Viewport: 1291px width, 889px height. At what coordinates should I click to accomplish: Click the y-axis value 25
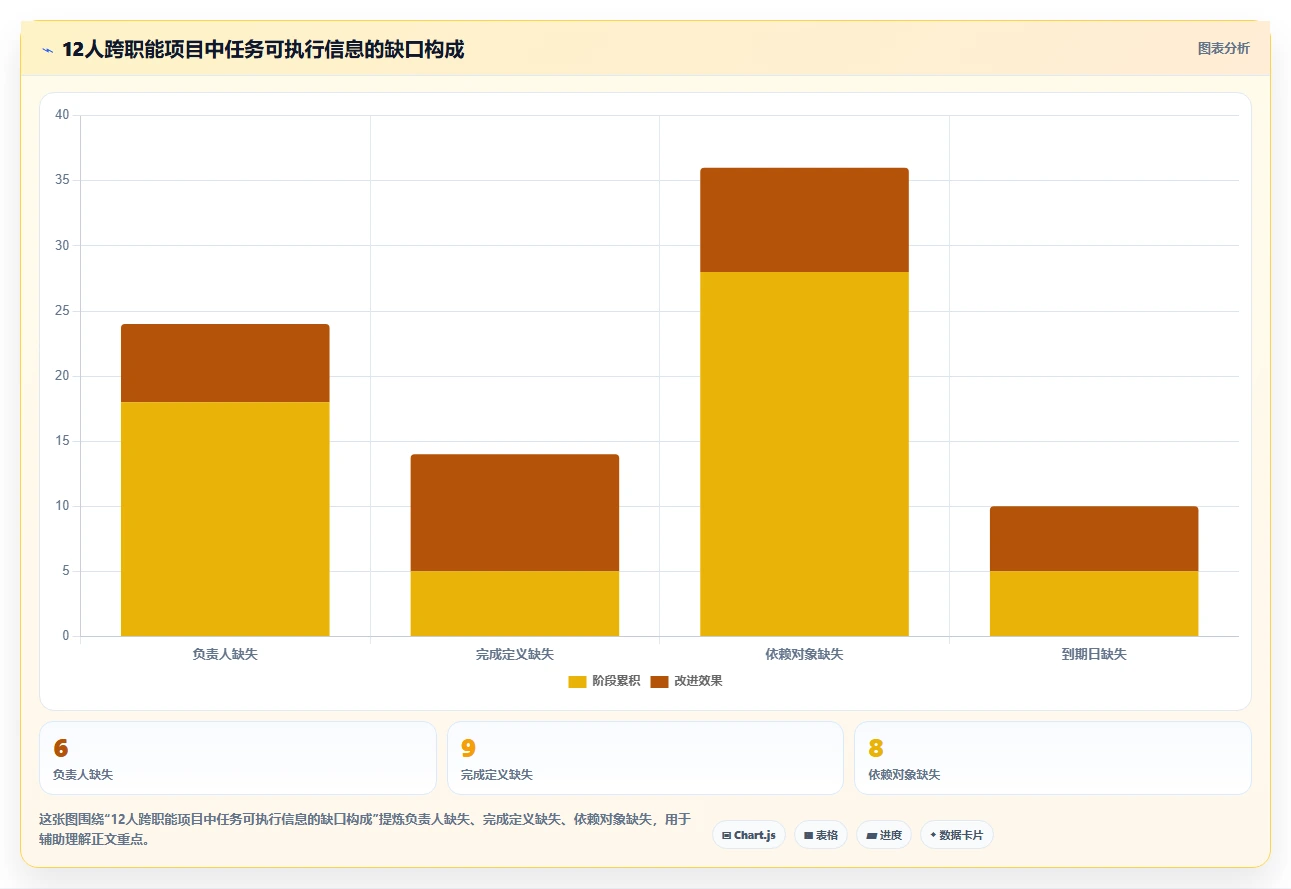coord(62,311)
